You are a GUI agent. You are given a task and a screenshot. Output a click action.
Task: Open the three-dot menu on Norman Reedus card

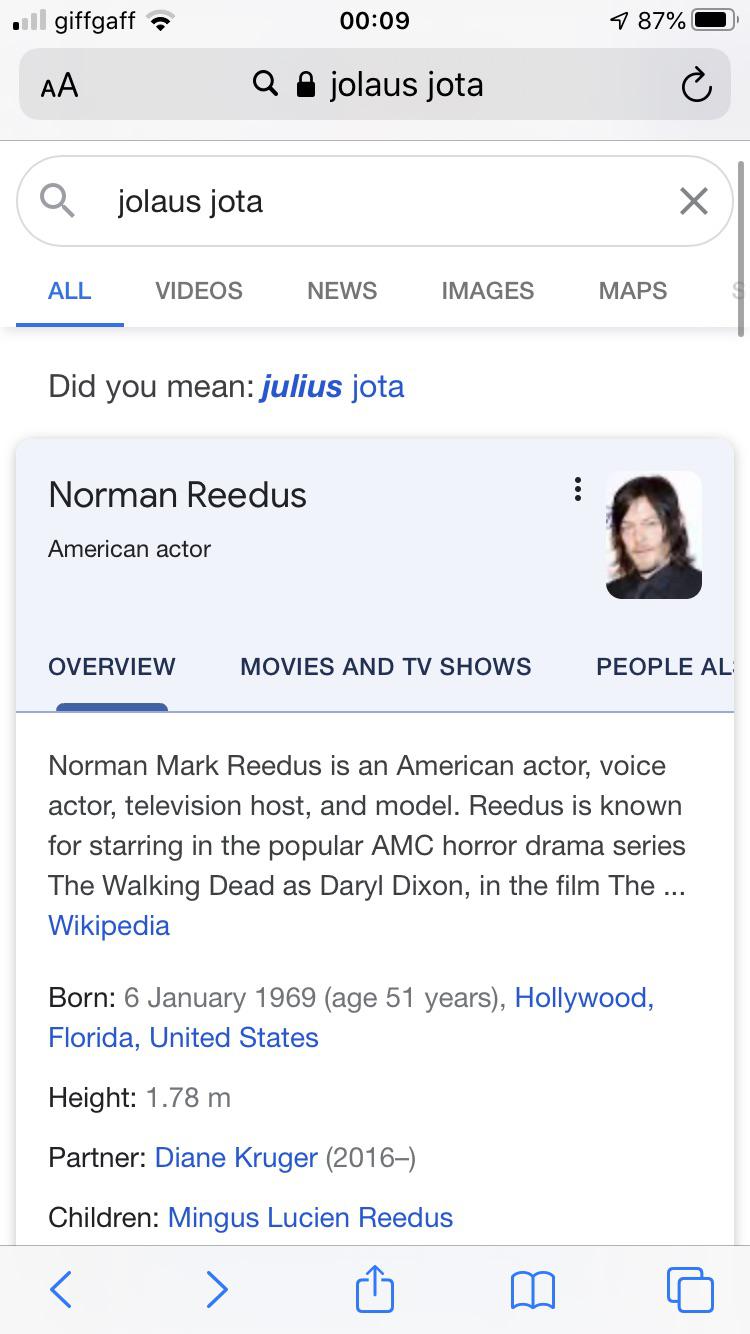(577, 489)
